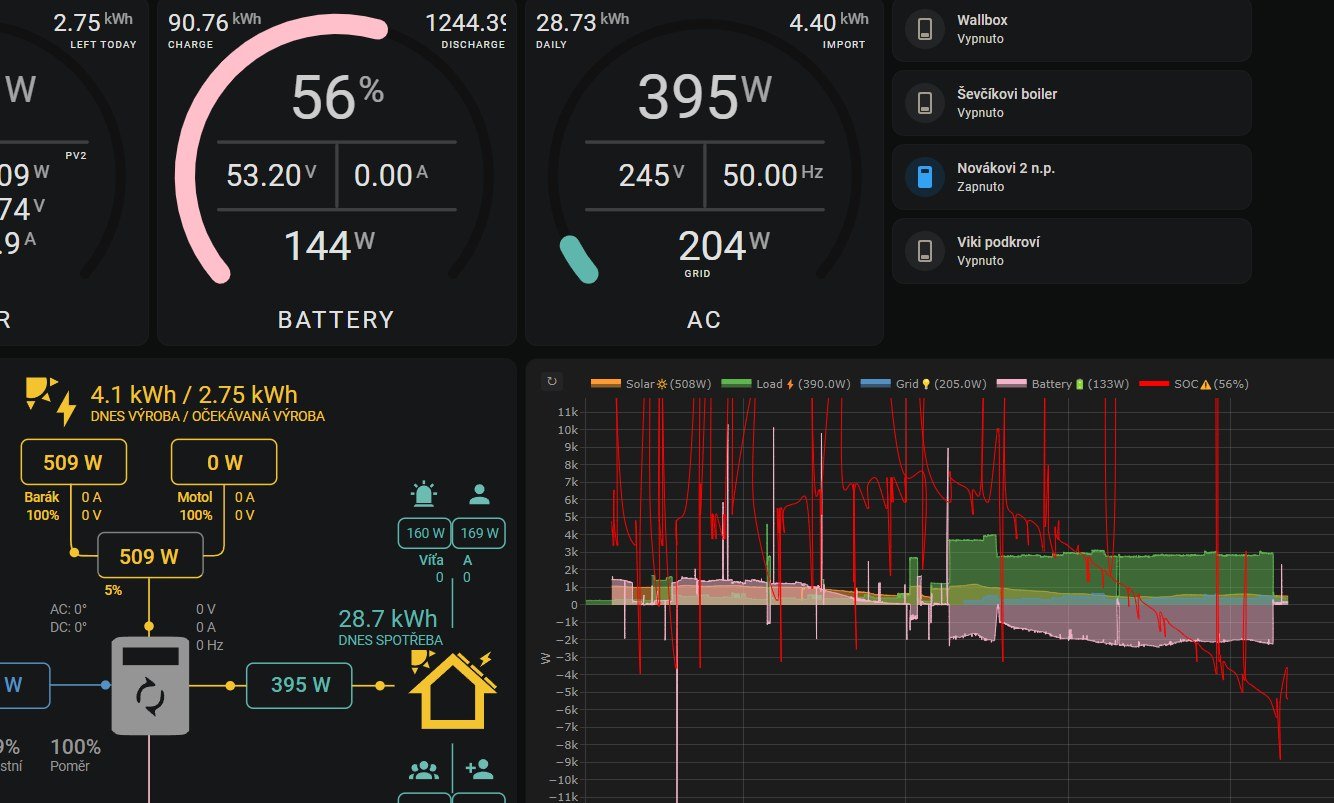Click the alarm siren icon above Víťa
The image size is (1334, 803).
point(425,494)
